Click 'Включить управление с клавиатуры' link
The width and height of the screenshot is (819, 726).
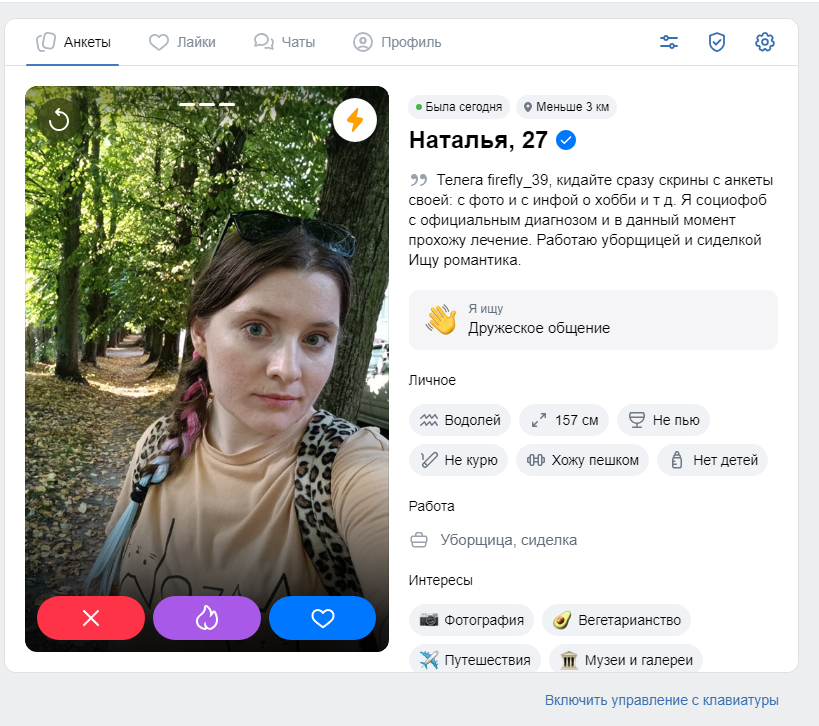point(661,700)
